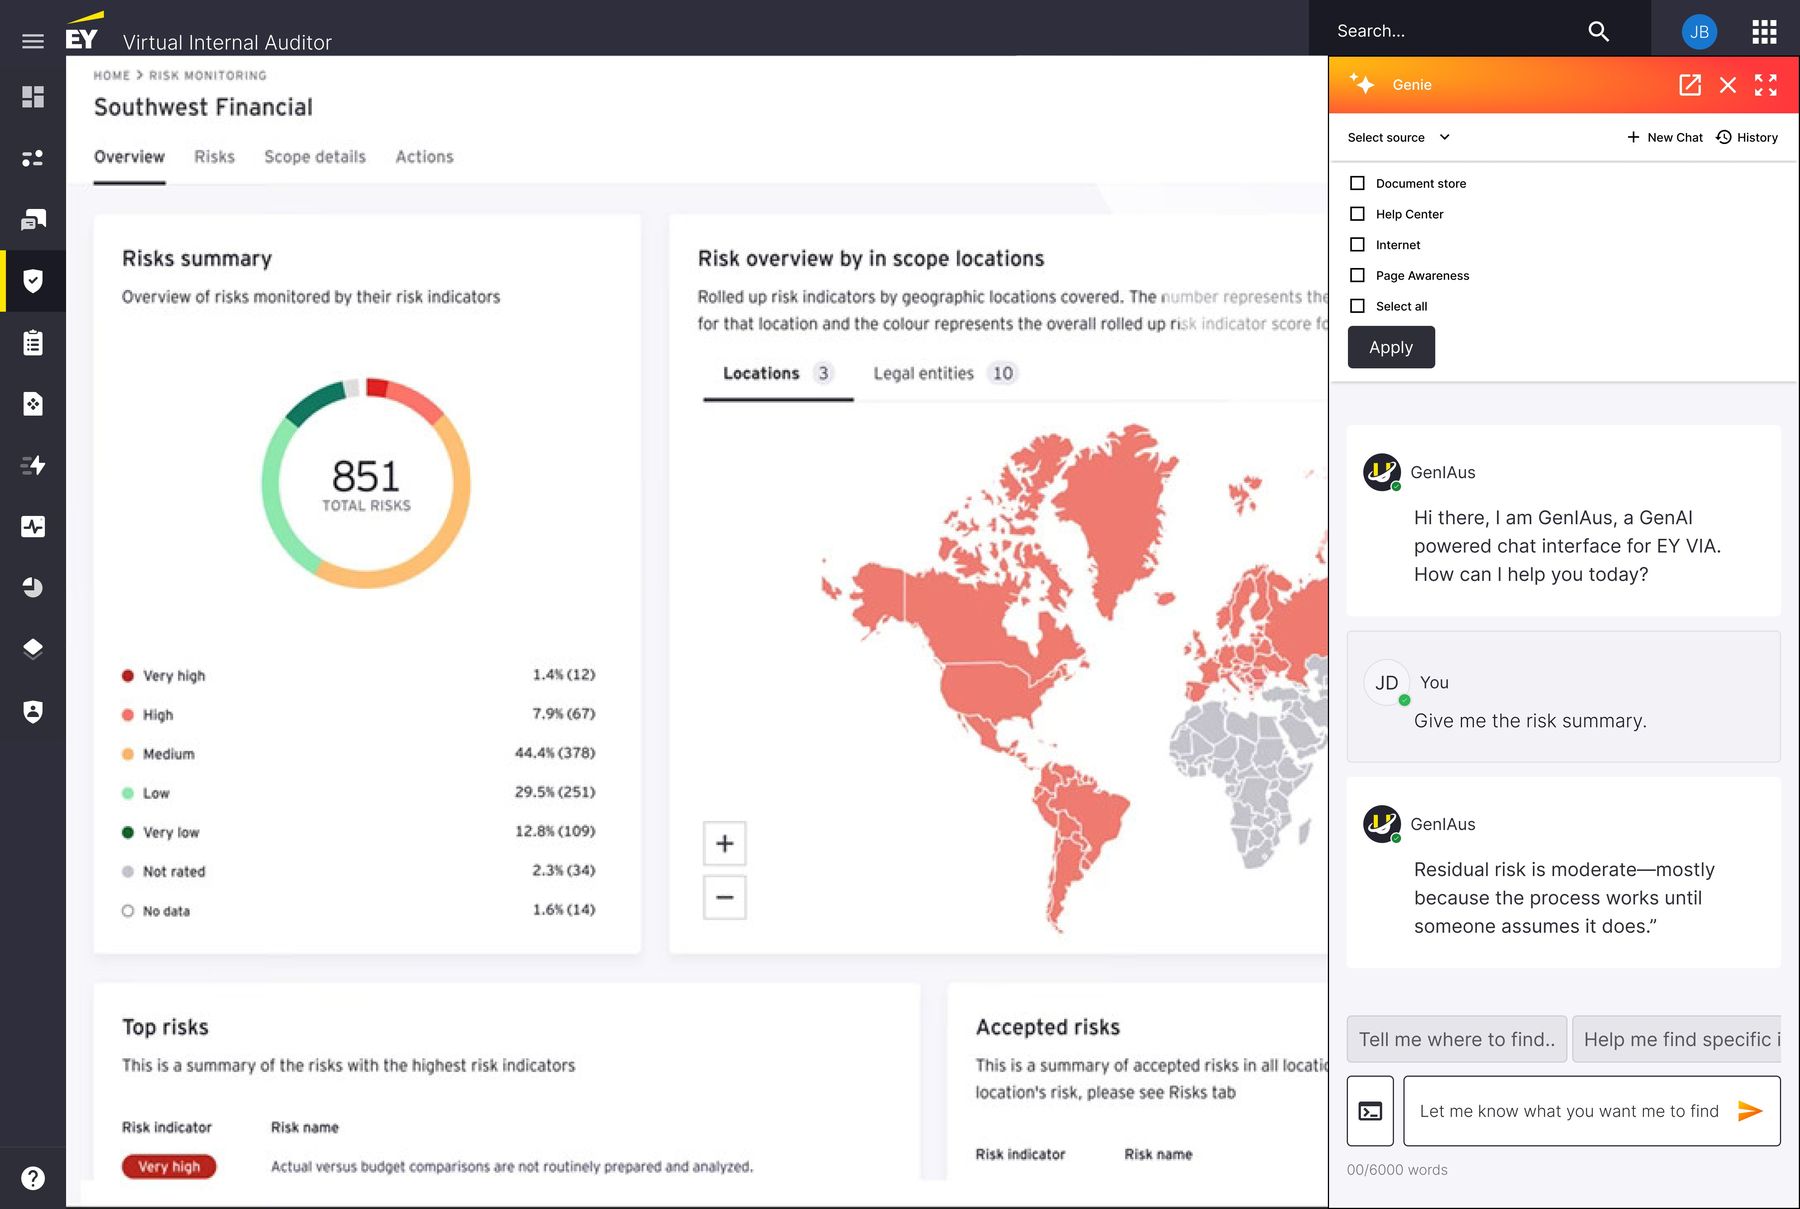Open the apps grid launcher
Image resolution: width=1800 pixels, height=1209 pixels.
click(1764, 32)
